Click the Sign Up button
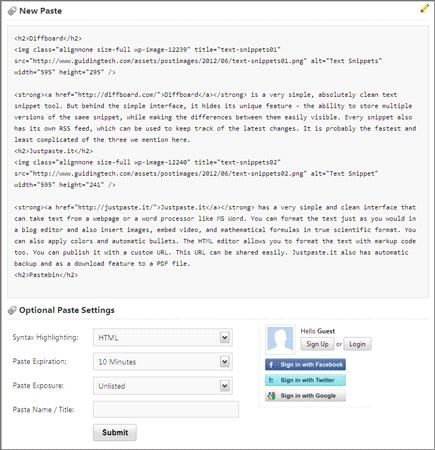Viewport: 435px width, 450px height. (x=317, y=344)
